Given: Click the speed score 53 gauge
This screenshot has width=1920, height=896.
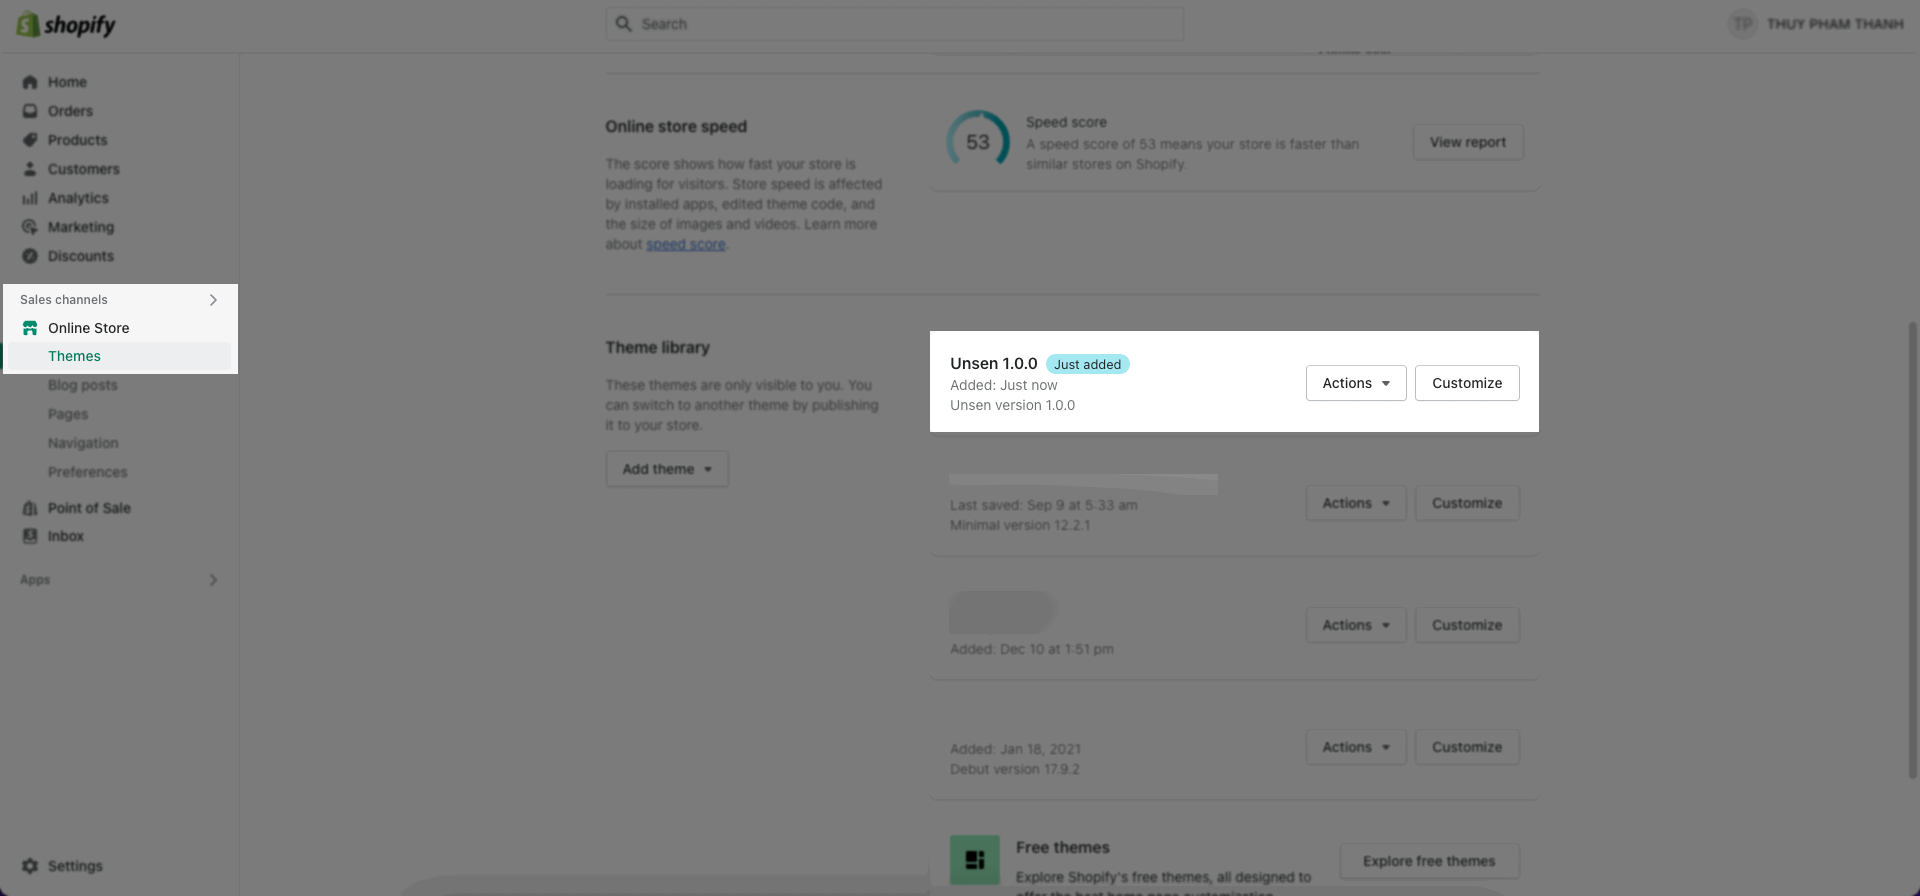Looking at the screenshot, I should 978,142.
